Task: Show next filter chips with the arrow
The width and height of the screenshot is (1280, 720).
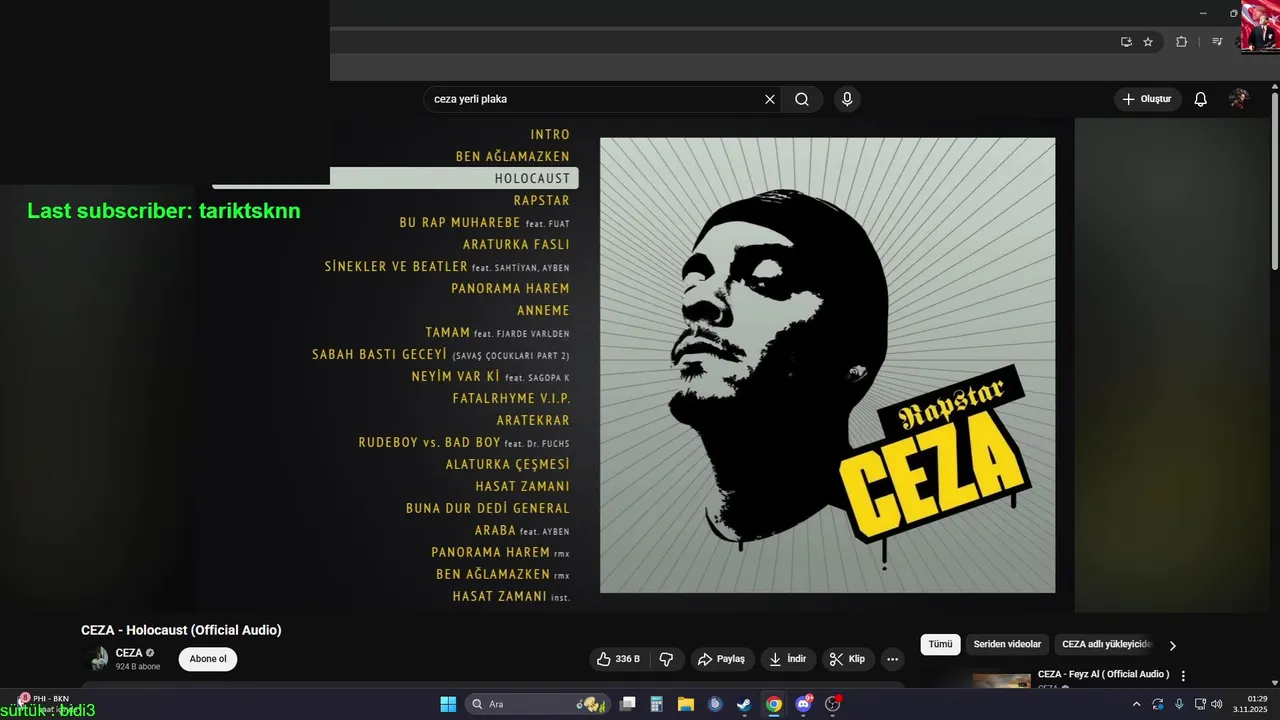Action: point(1173,645)
